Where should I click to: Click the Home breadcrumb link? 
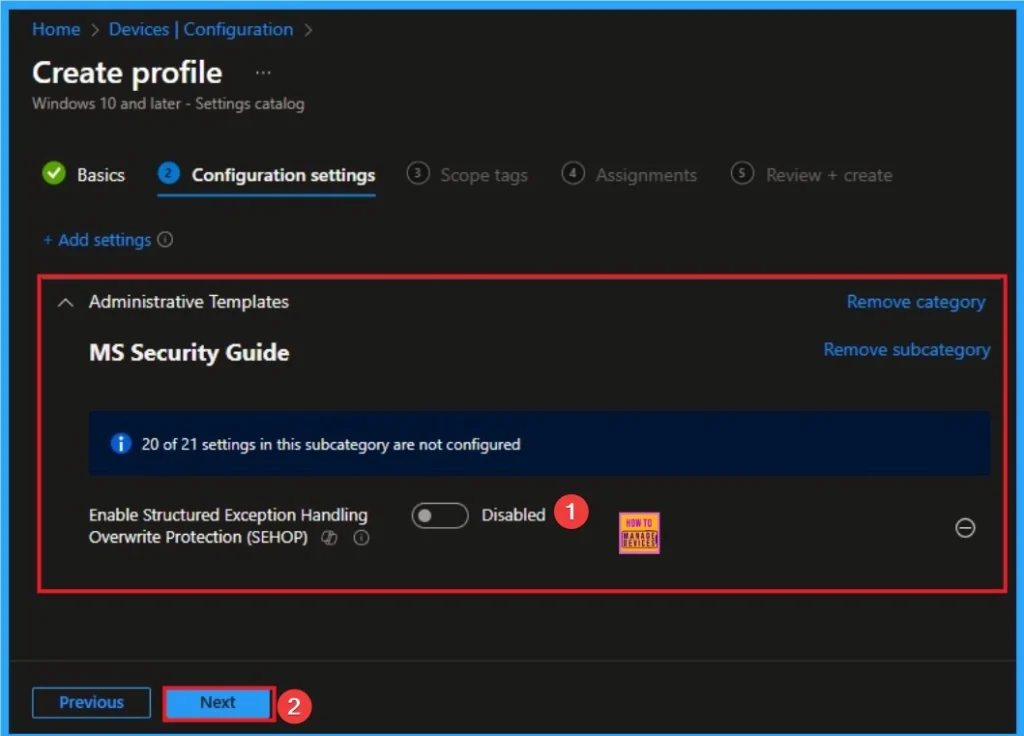[55, 29]
